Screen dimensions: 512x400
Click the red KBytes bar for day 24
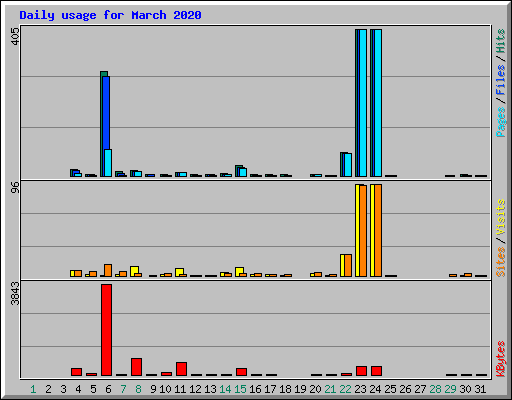tap(377, 371)
